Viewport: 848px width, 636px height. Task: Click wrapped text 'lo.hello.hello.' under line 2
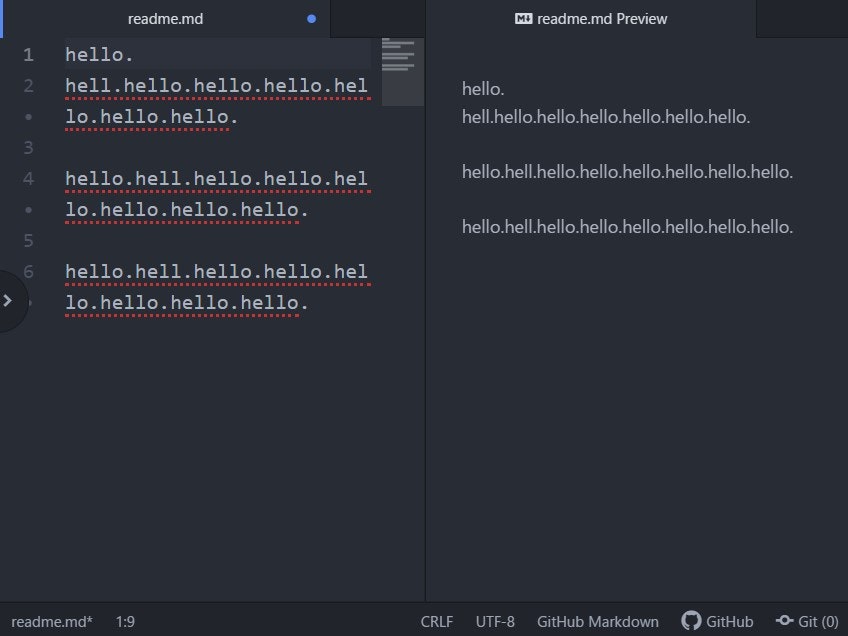[x=151, y=117]
